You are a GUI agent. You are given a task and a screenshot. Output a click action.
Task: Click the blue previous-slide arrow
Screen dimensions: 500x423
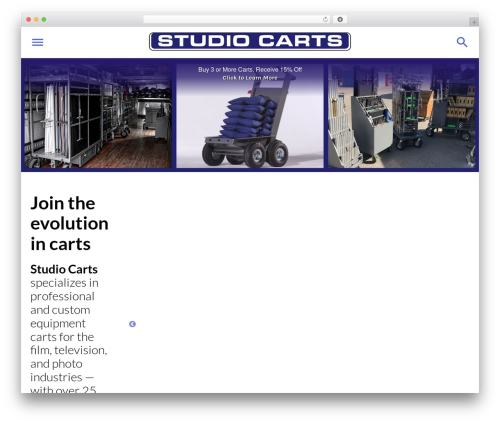point(132,324)
